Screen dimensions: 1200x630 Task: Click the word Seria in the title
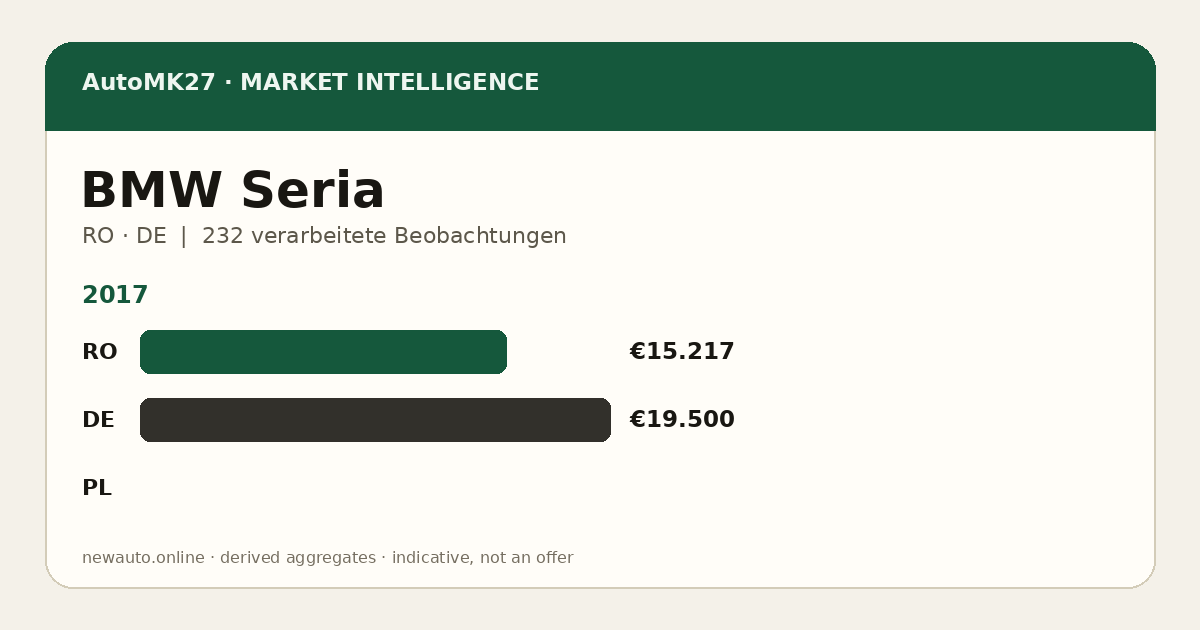[312, 190]
